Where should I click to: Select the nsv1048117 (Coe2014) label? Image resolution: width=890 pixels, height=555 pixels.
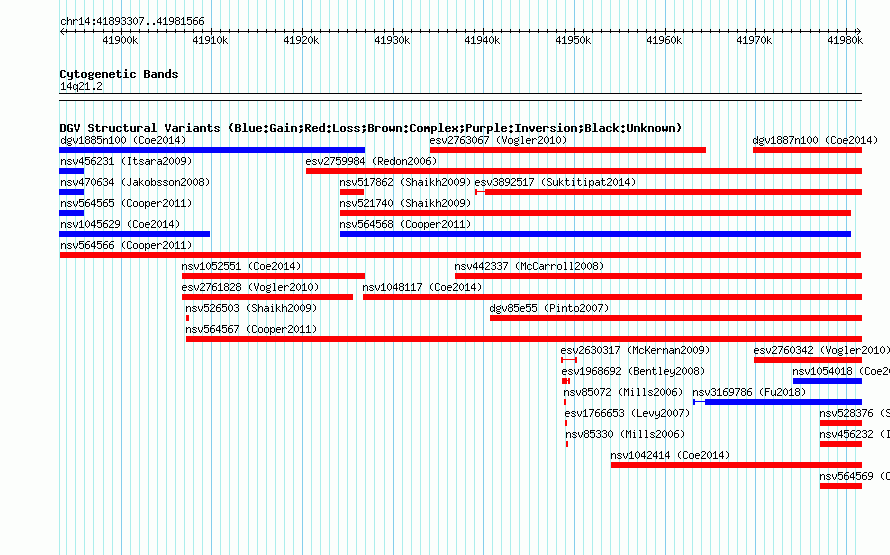point(422,287)
